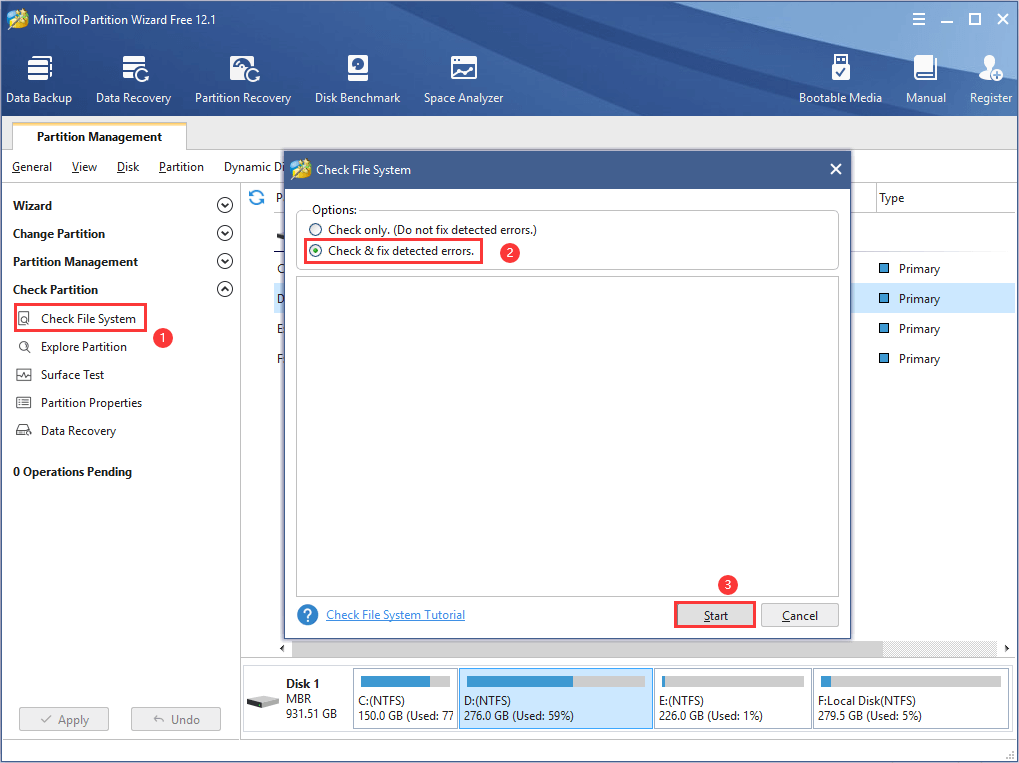Click the horizontal scrollbar thumb

coord(587,648)
